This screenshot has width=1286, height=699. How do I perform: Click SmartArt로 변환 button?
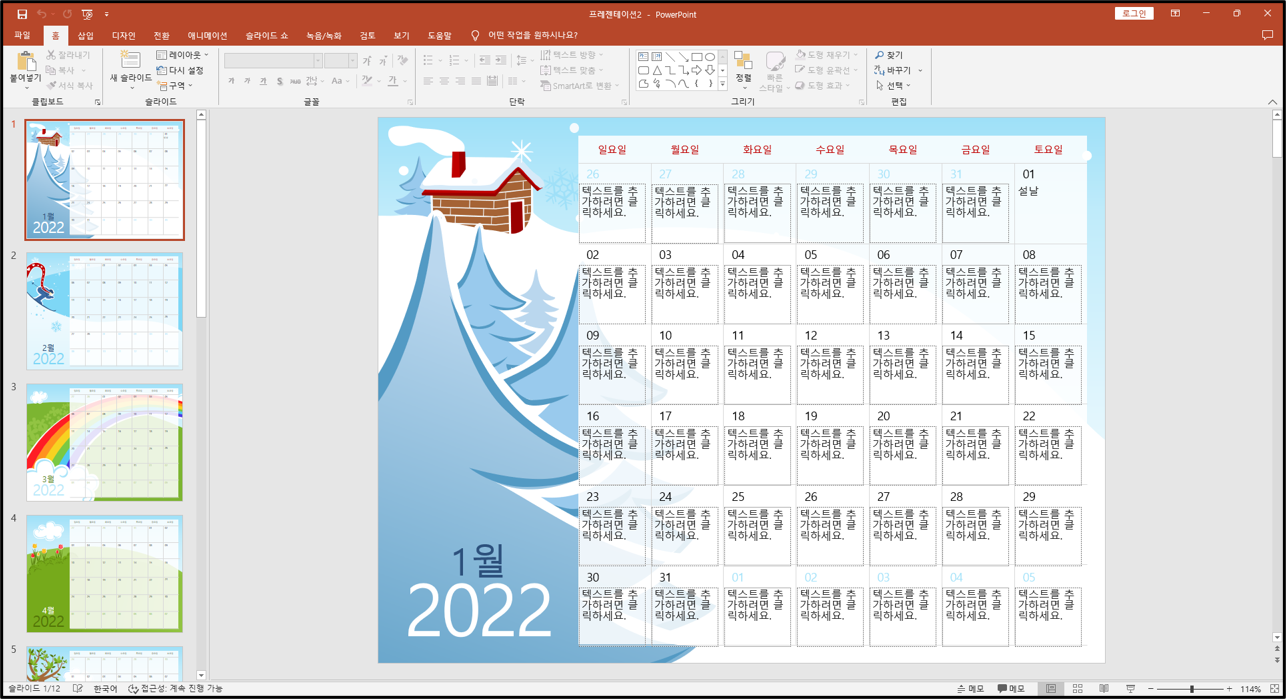[579, 86]
